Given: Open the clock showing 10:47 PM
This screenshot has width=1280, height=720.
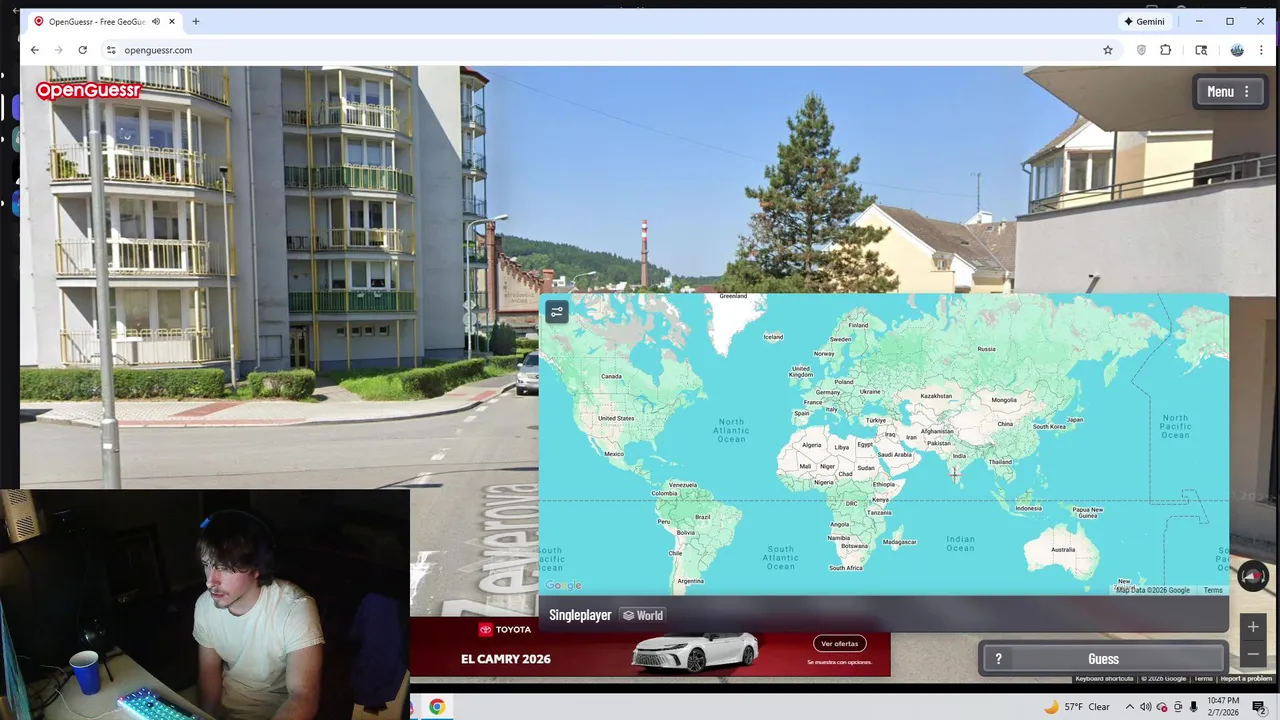Looking at the screenshot, I should 1223,706.
